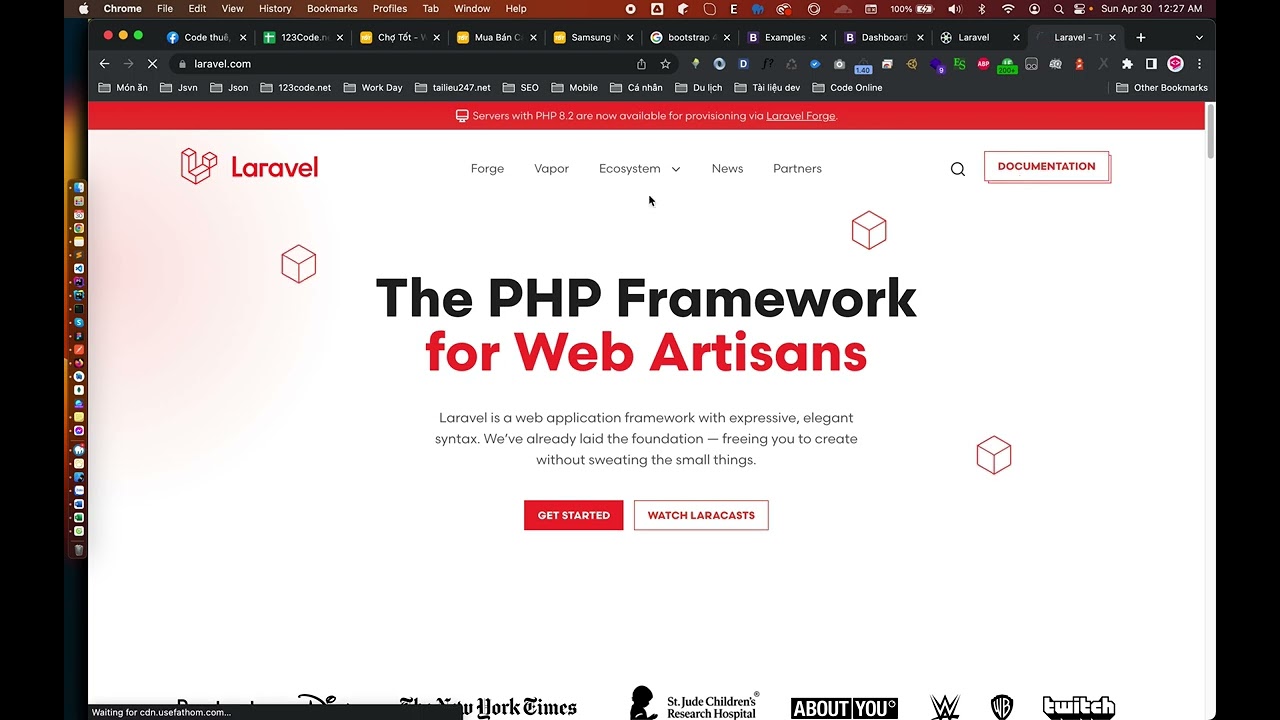Click the GET STARTED button
This screenshot has width=1280, height=720.
click(573, 515)
